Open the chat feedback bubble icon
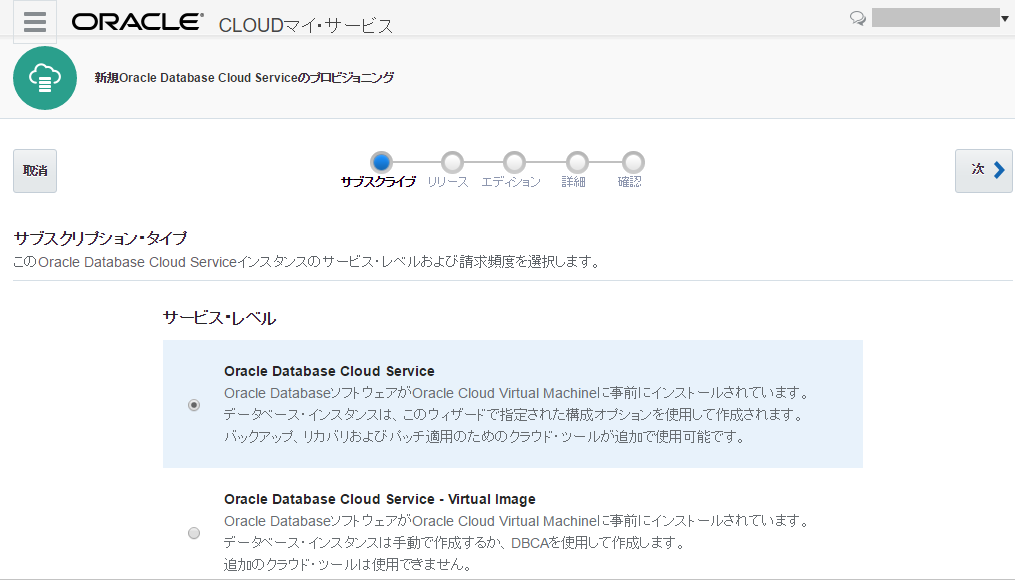Screen dimensions: 1015x580 [x=858, y=18]
